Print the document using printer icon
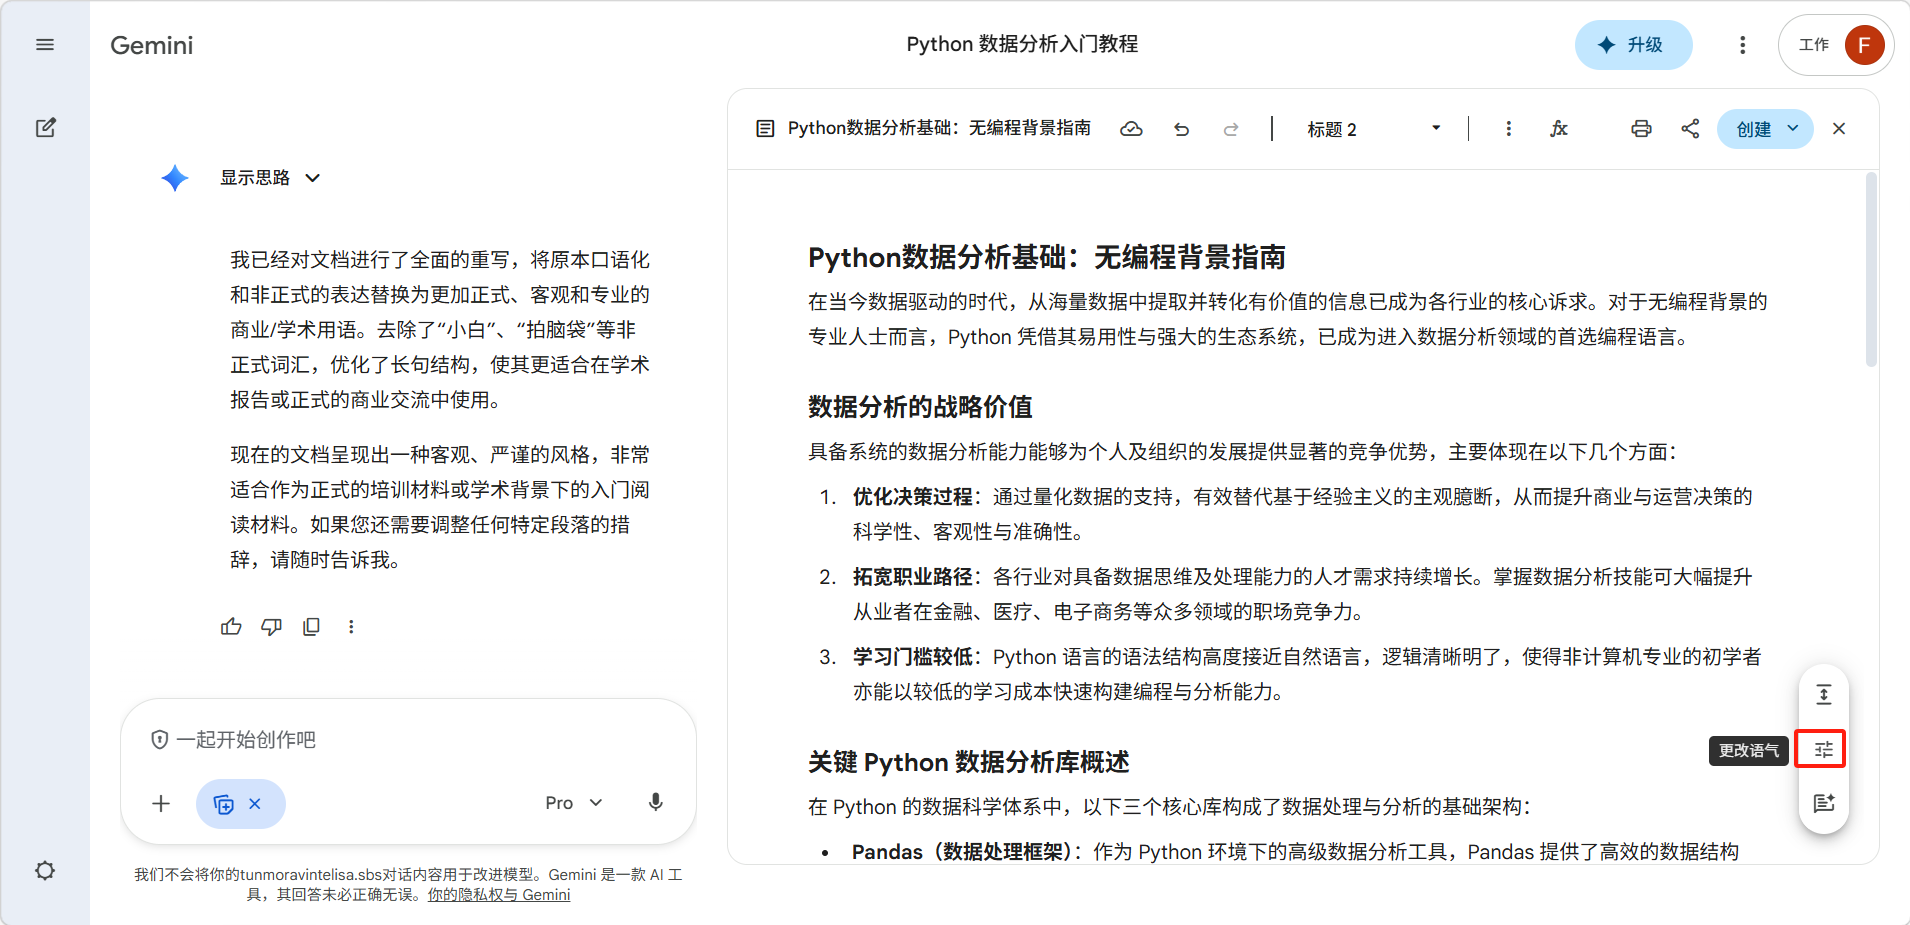 pos(1641,129)
